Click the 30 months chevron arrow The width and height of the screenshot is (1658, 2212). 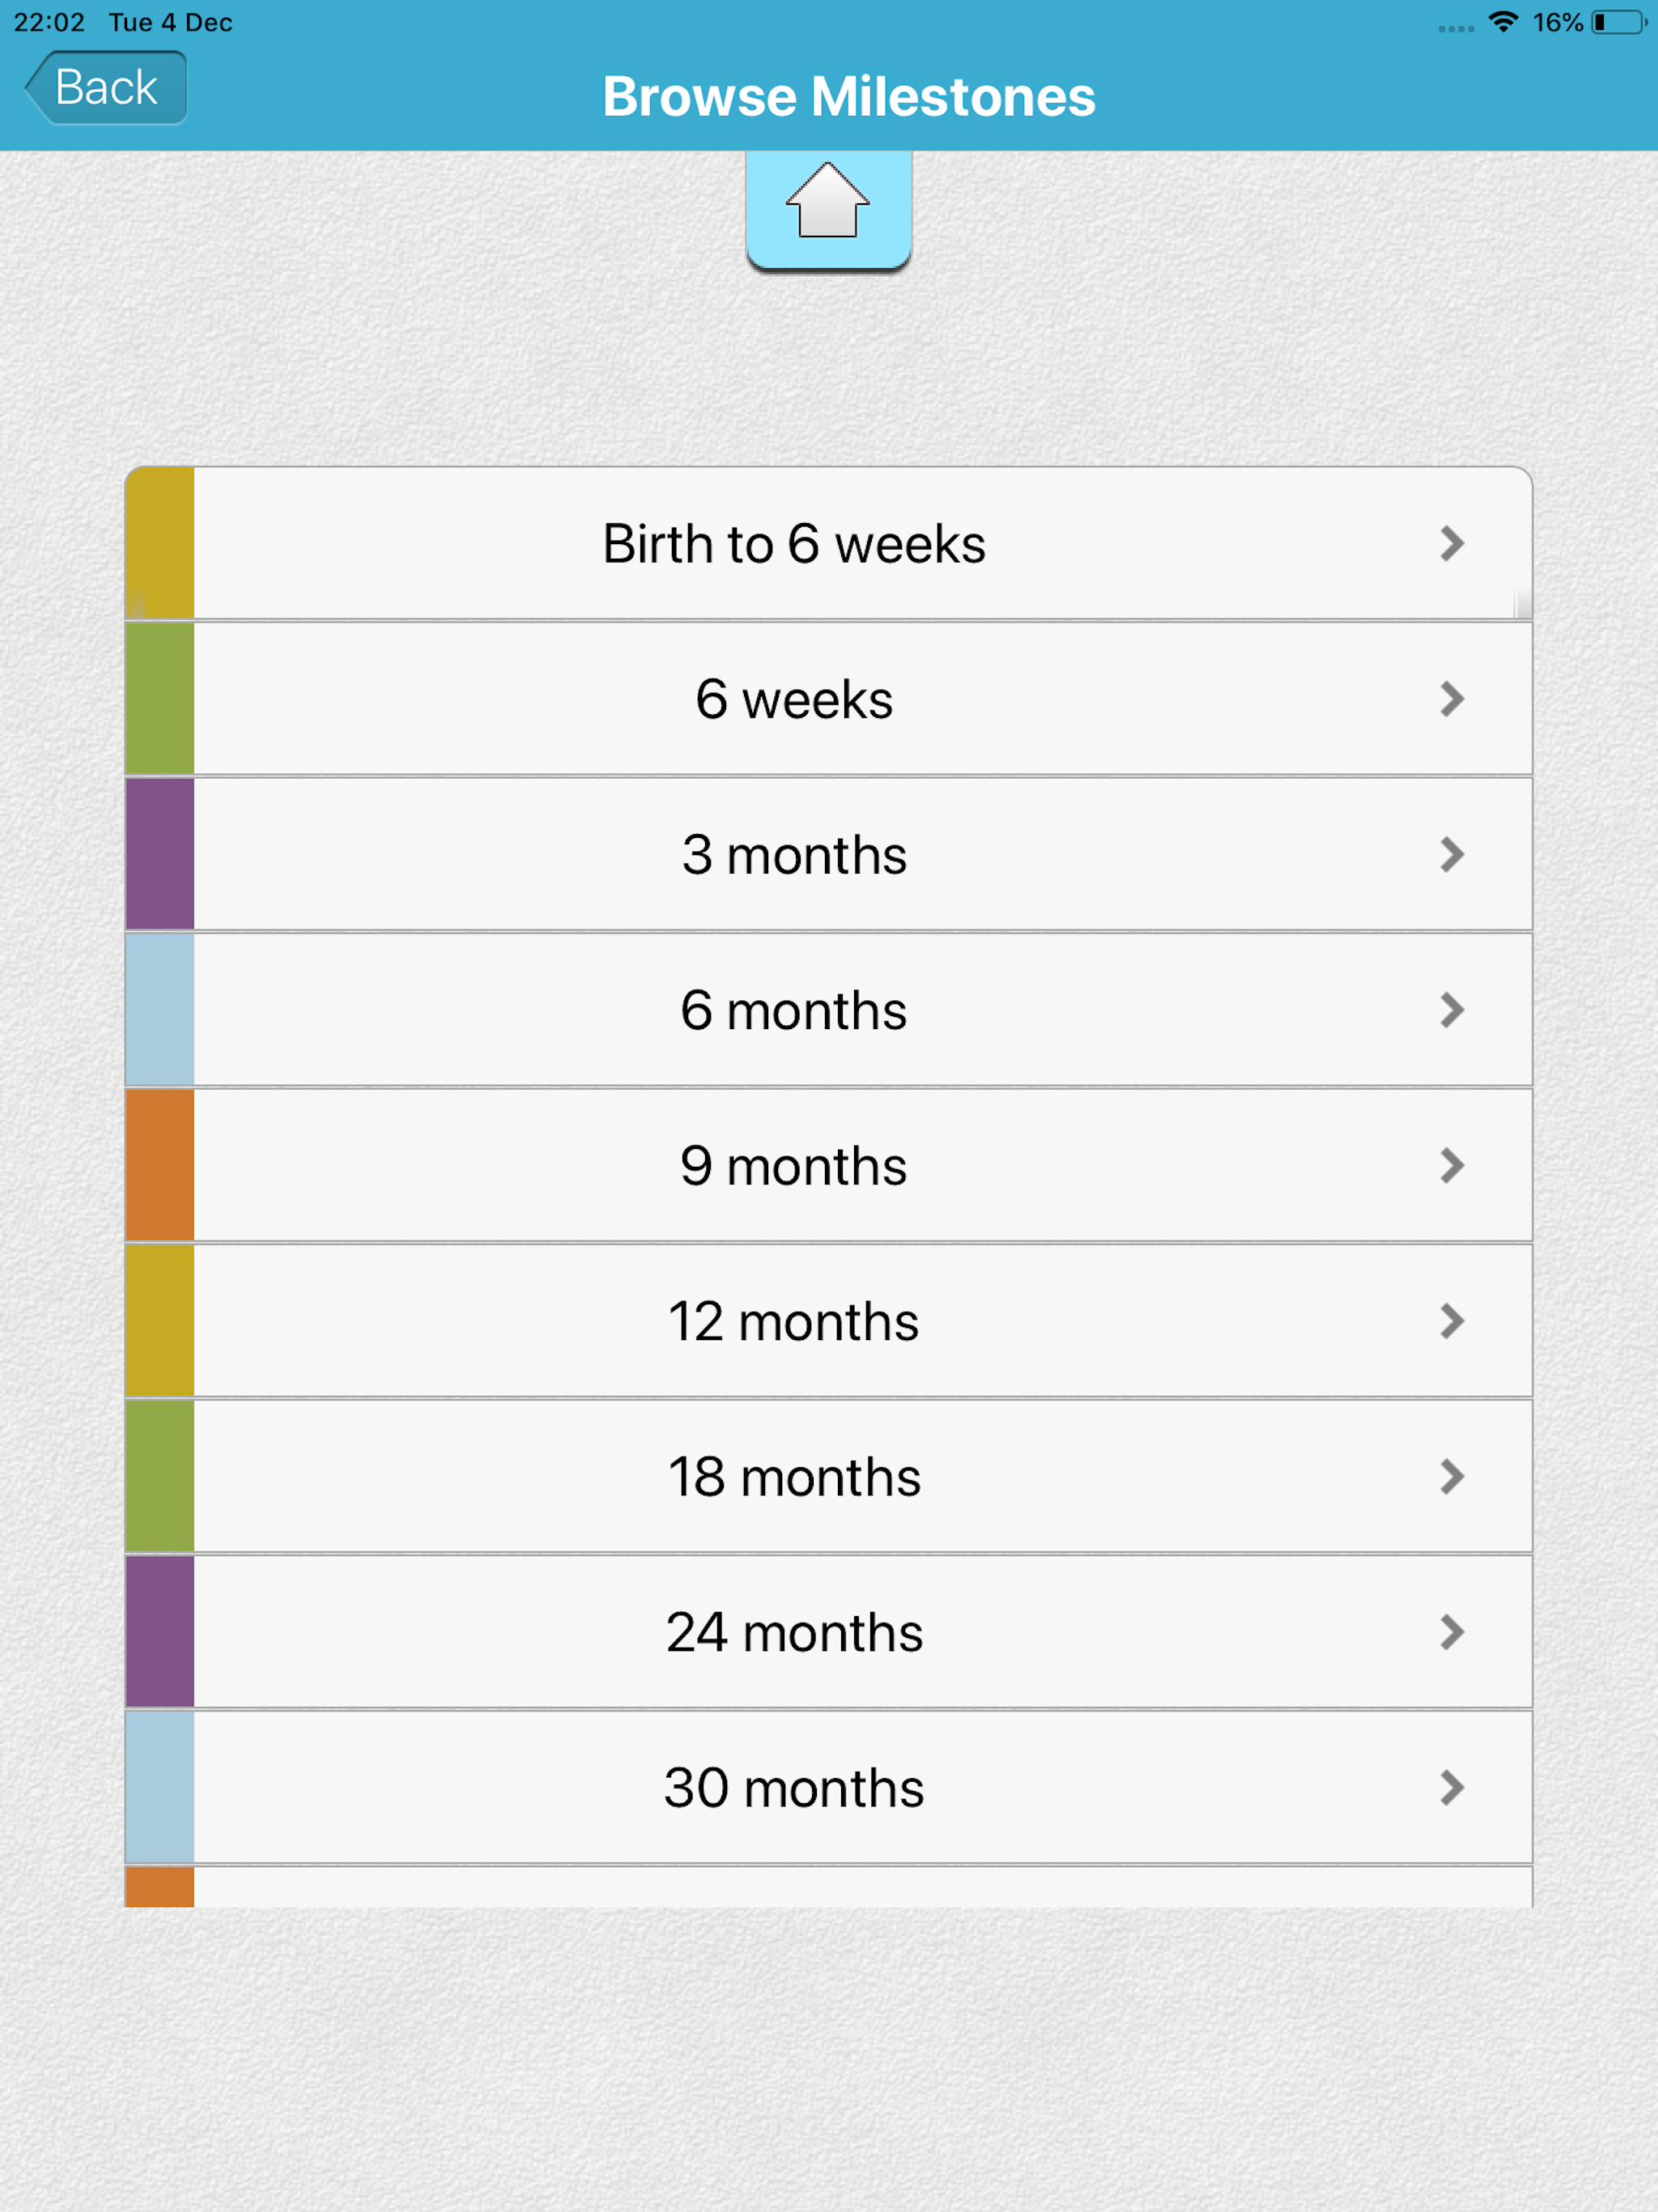(1451, 1788)
